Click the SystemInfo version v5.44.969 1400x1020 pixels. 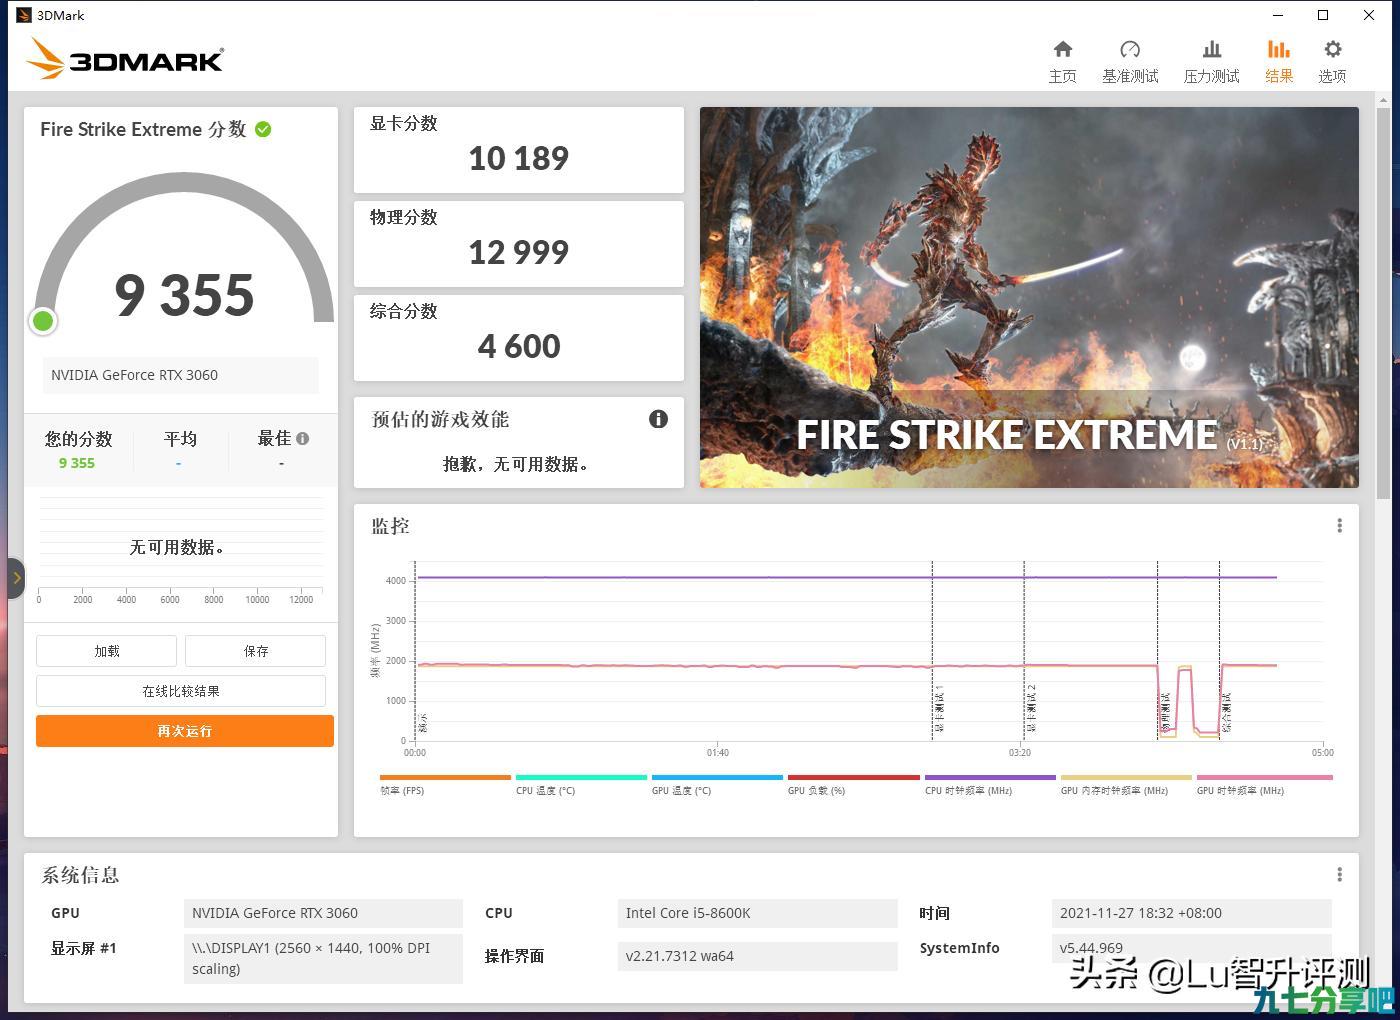1191,948
